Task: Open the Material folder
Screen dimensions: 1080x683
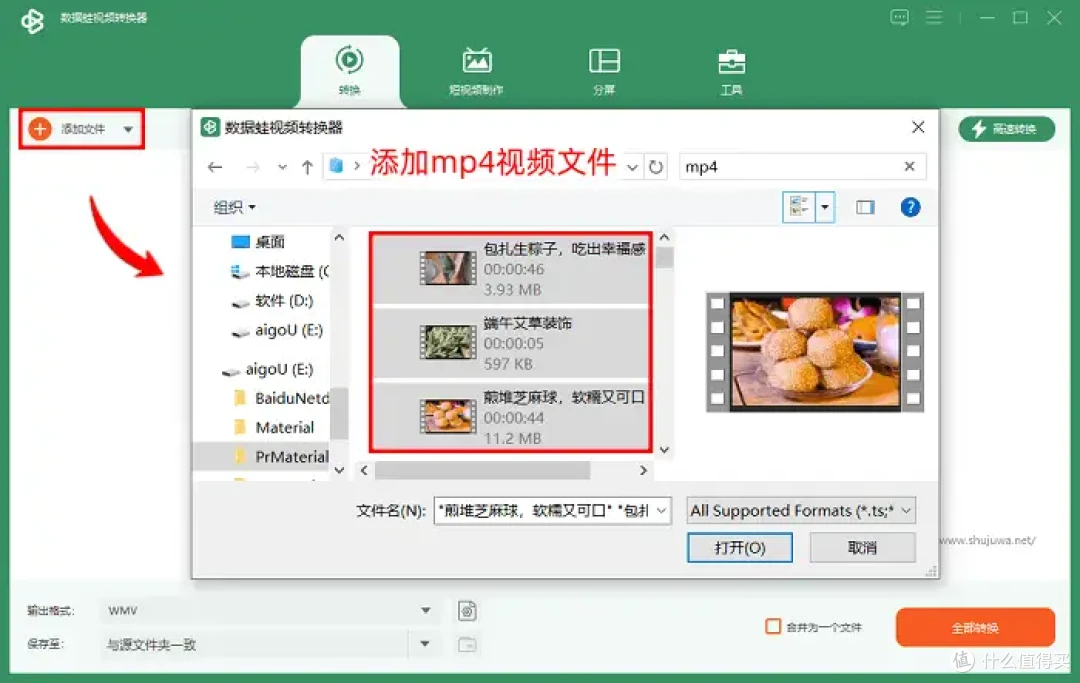Action: [x=274, y=428]
